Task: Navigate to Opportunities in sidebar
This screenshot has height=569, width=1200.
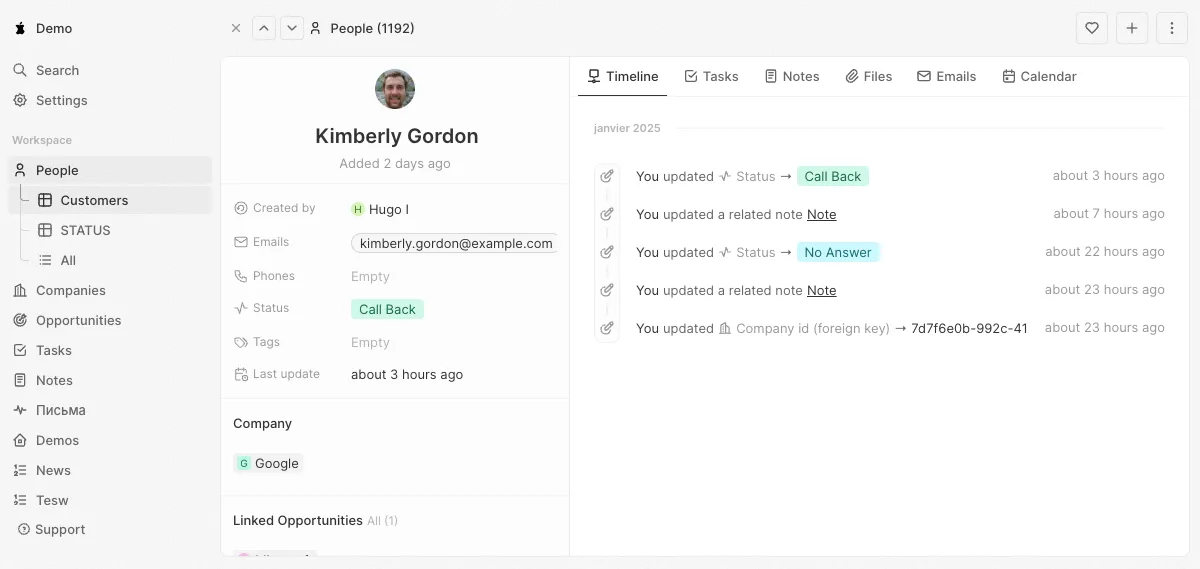Action: pyautogui.click(x=78, y=320)
